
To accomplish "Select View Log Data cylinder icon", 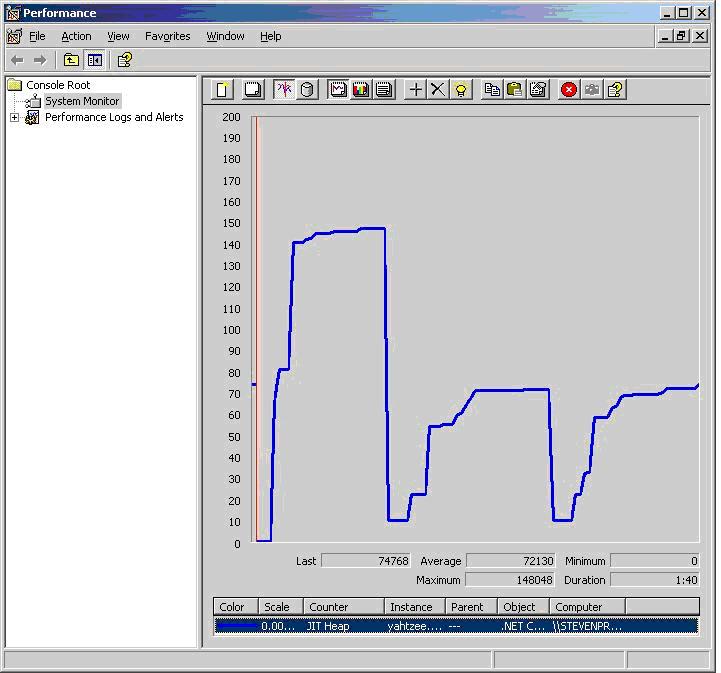I will [307, 89].
